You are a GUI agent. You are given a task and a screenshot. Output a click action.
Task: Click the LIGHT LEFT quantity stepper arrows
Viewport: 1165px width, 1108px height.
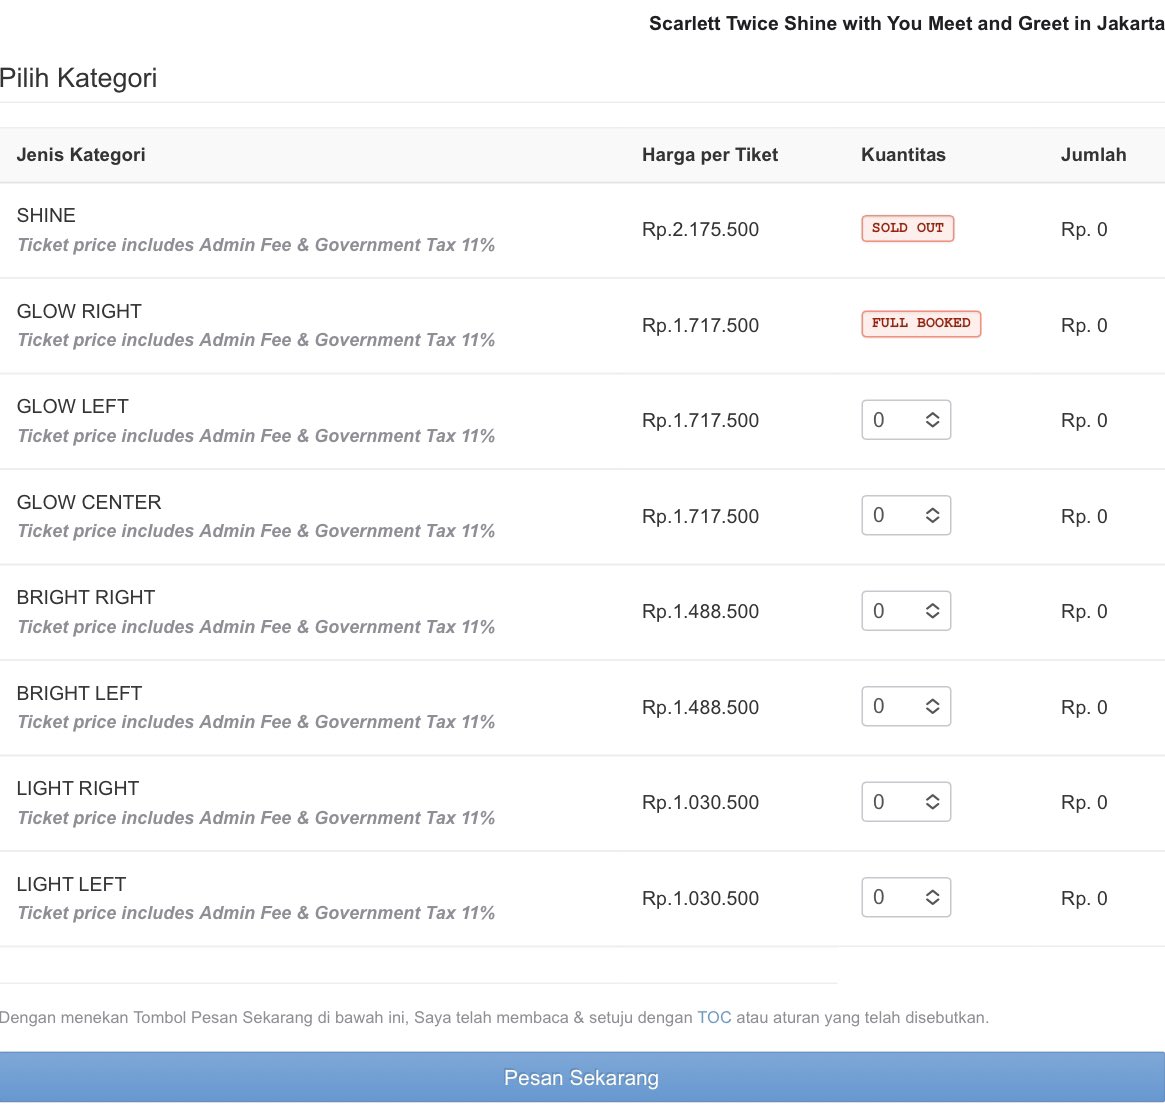(x=932, y=897)
